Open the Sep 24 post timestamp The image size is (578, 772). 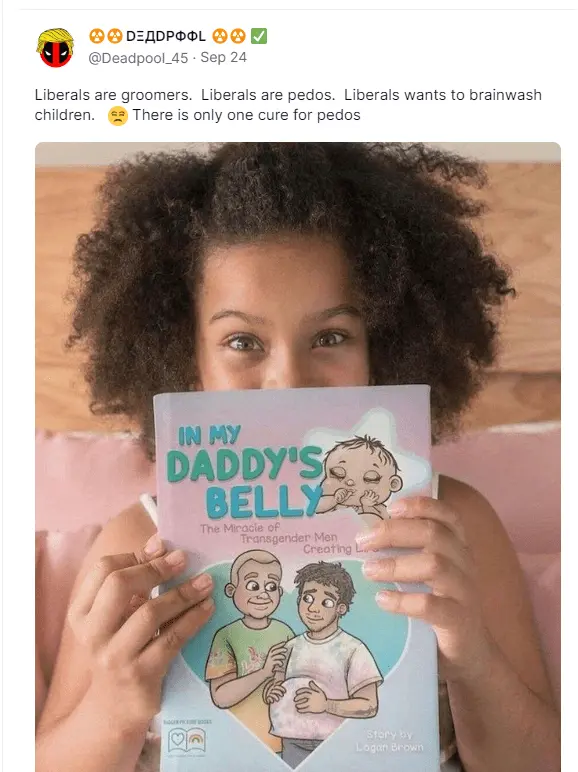coord(224,58)
